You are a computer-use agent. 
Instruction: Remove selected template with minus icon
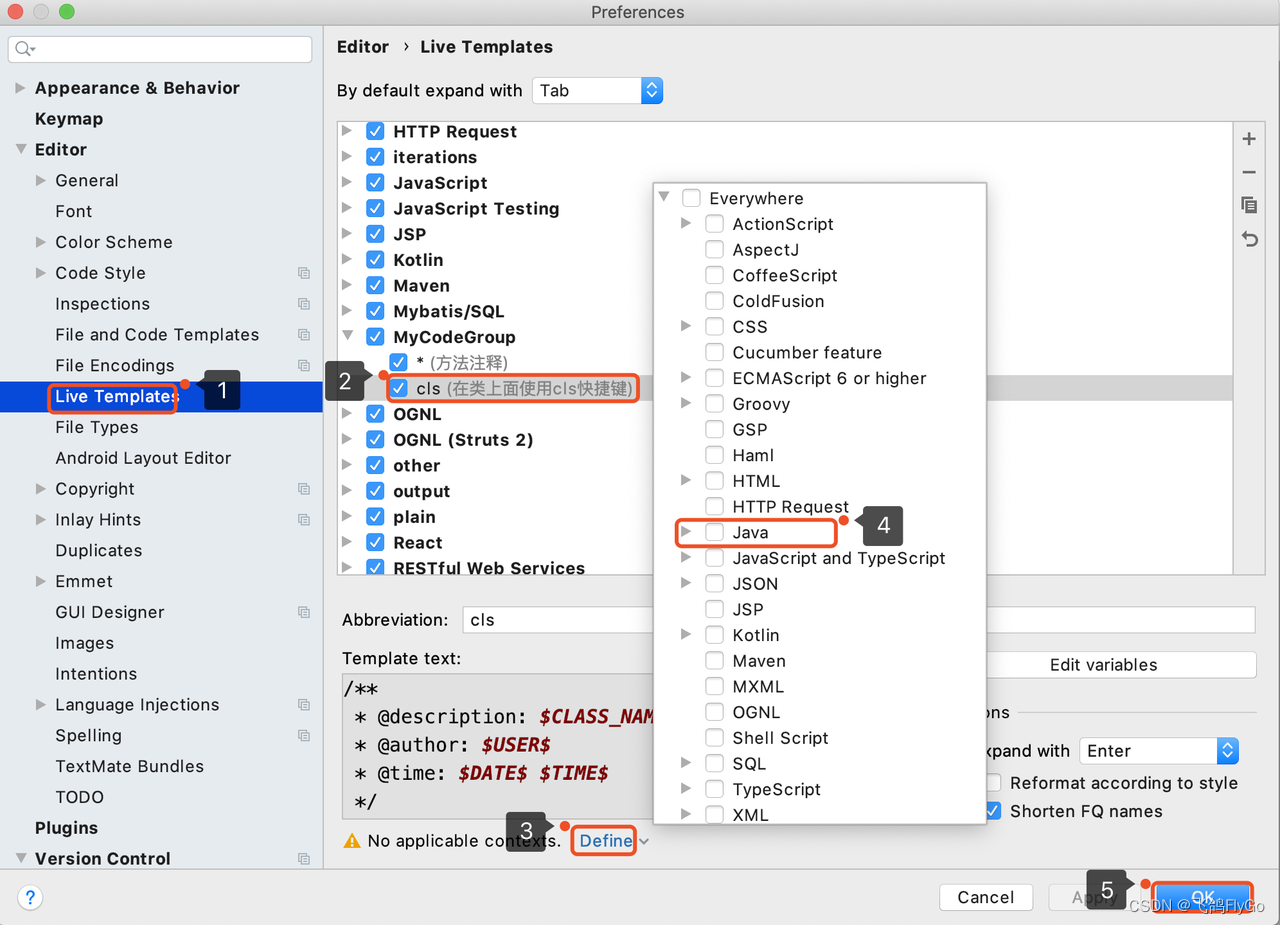(1249, 173)
